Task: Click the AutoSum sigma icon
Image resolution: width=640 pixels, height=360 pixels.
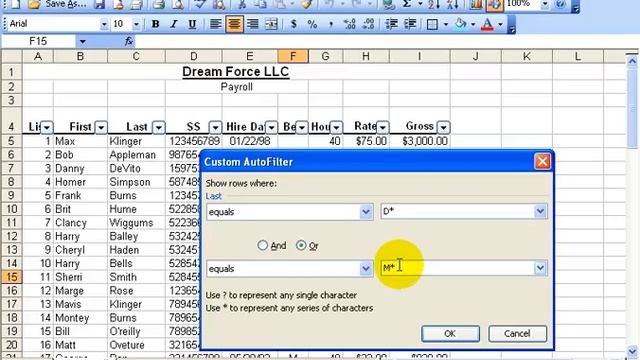Action: coord(407,4)
